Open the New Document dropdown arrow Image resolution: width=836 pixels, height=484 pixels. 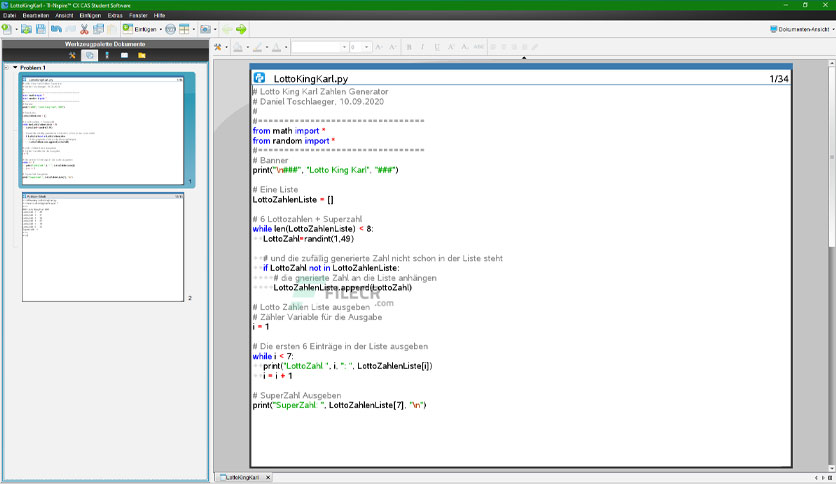(16, 29)
